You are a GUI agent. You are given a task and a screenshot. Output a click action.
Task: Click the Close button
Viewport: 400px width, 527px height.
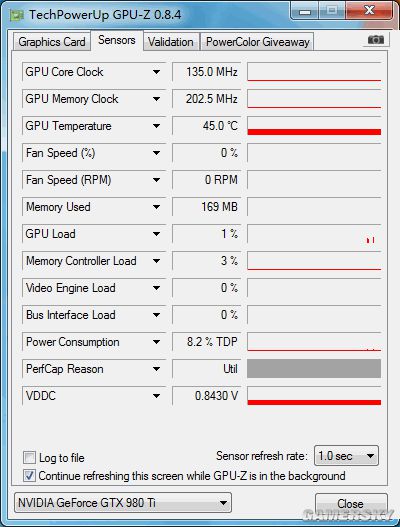(x=351, y=503)
